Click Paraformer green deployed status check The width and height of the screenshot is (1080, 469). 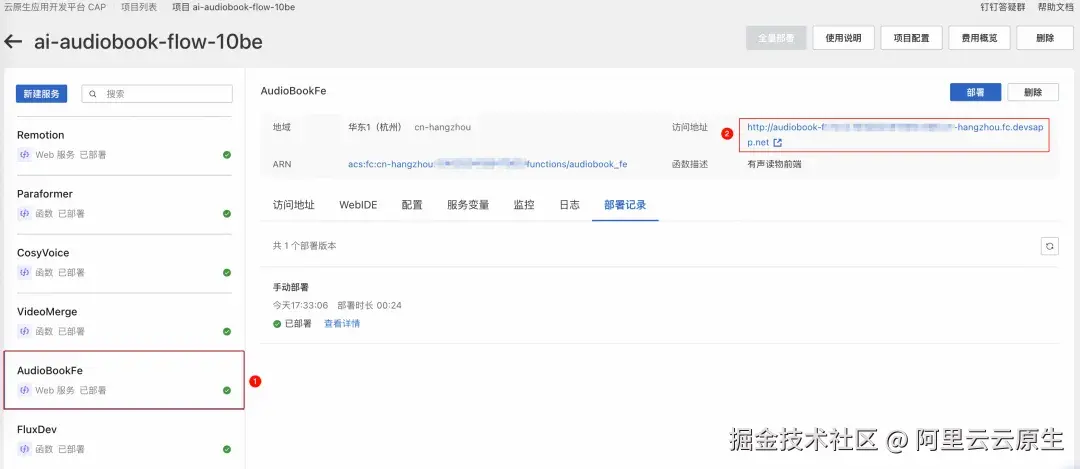227,213
